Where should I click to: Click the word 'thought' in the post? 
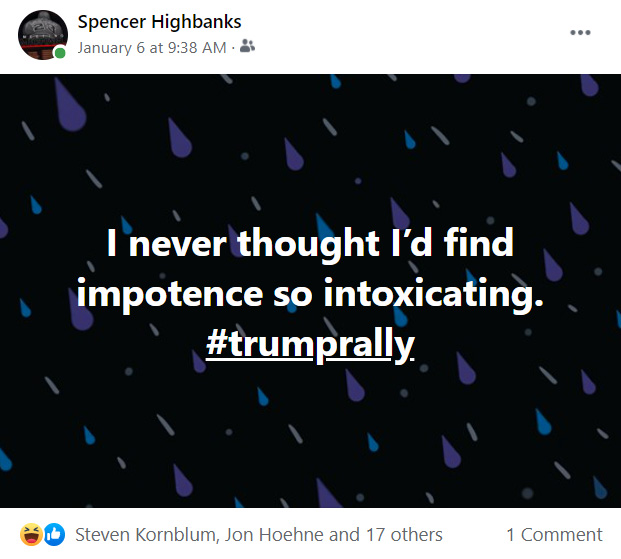coord(309,244)
